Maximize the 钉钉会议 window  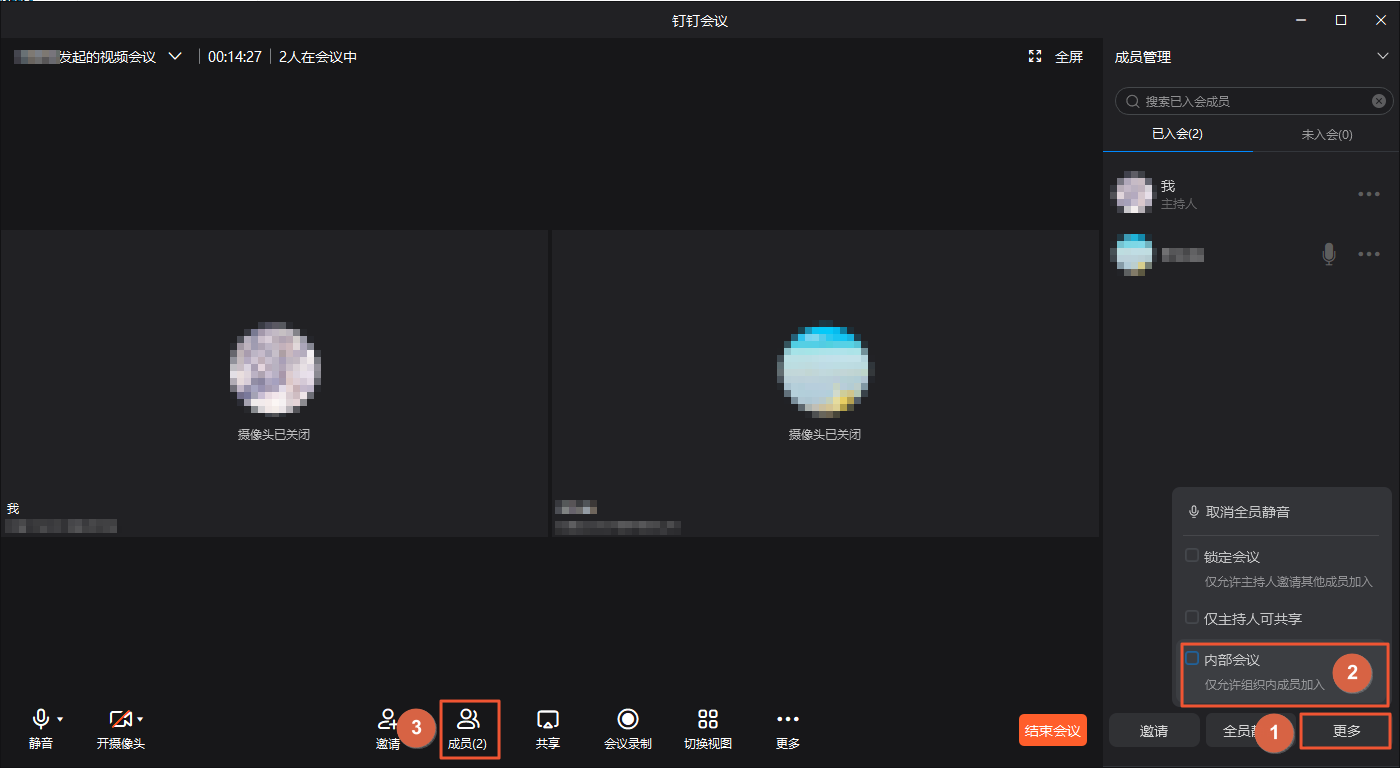[x=1341, y=19]
